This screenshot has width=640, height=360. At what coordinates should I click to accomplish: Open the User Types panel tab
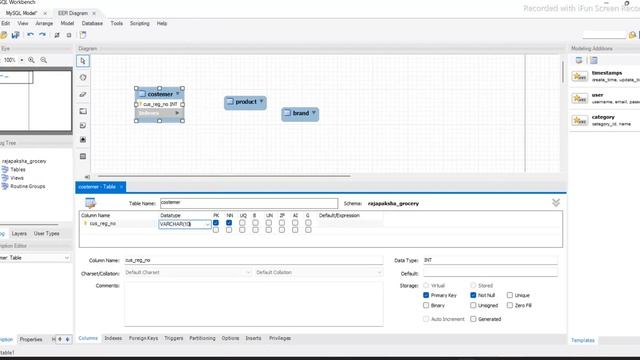click(x=47, y=233)
